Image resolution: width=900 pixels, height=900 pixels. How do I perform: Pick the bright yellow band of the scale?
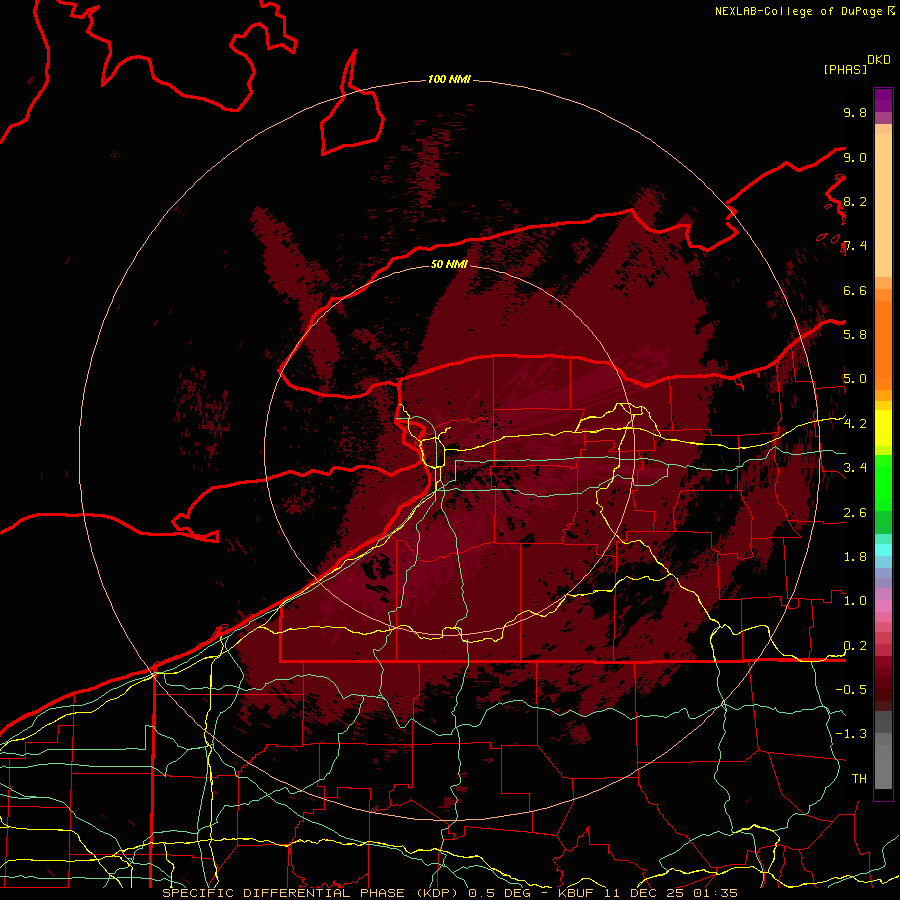[883, 428]
